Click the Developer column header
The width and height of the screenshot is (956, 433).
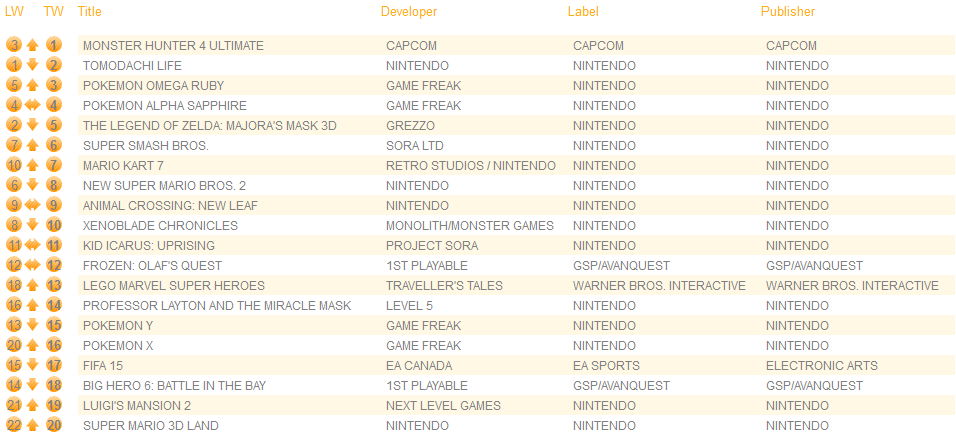[409, 12]
